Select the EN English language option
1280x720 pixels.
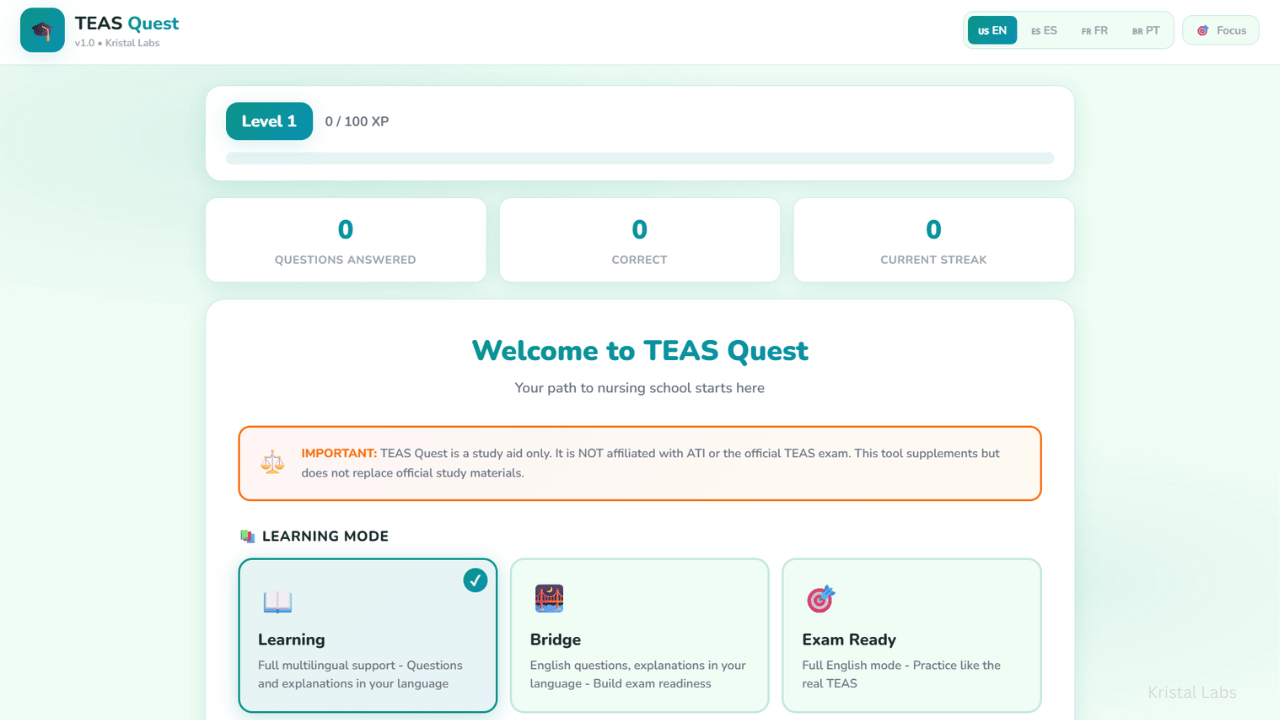pyautogui.click(x=992, y=31)
